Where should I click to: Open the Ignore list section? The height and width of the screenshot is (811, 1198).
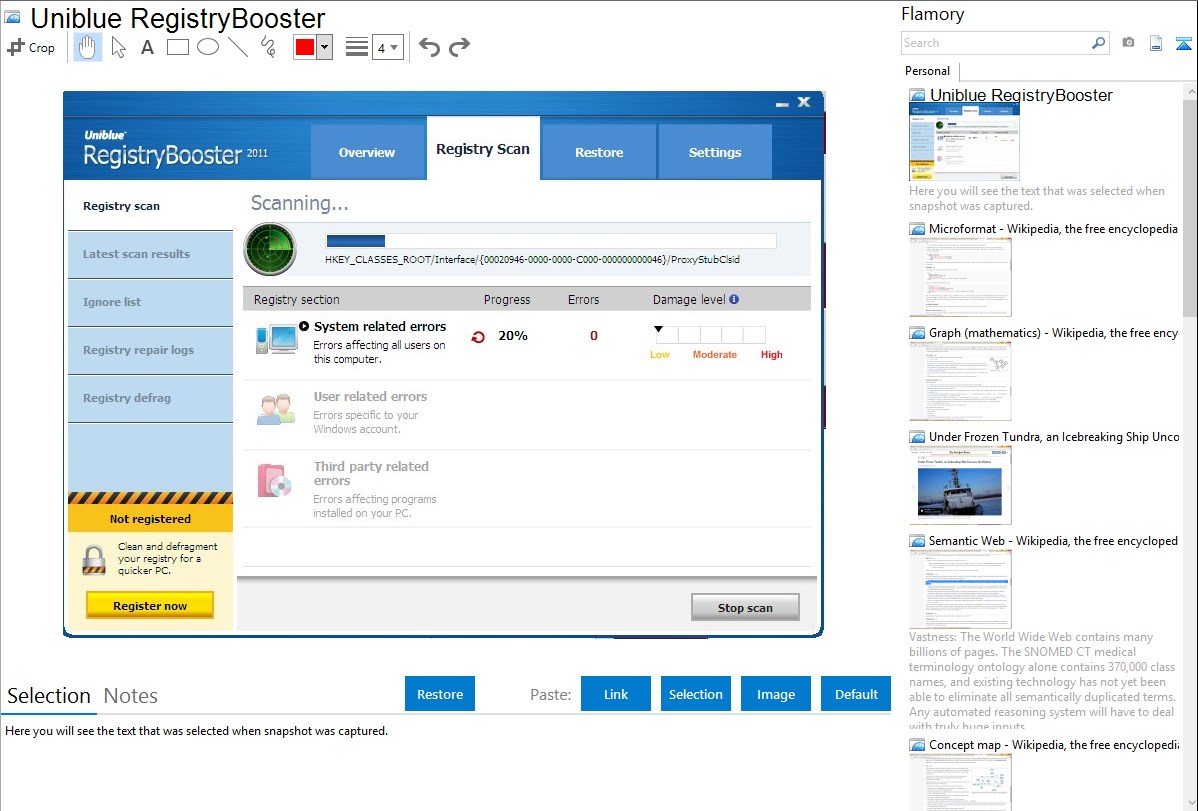click(x=151, y=302)
